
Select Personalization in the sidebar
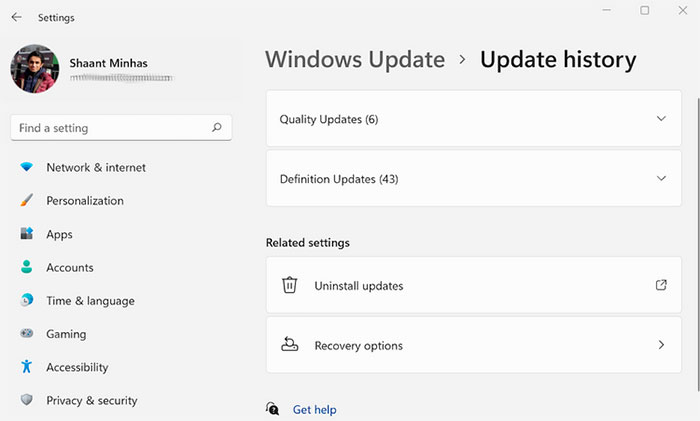tap(84, 201)
